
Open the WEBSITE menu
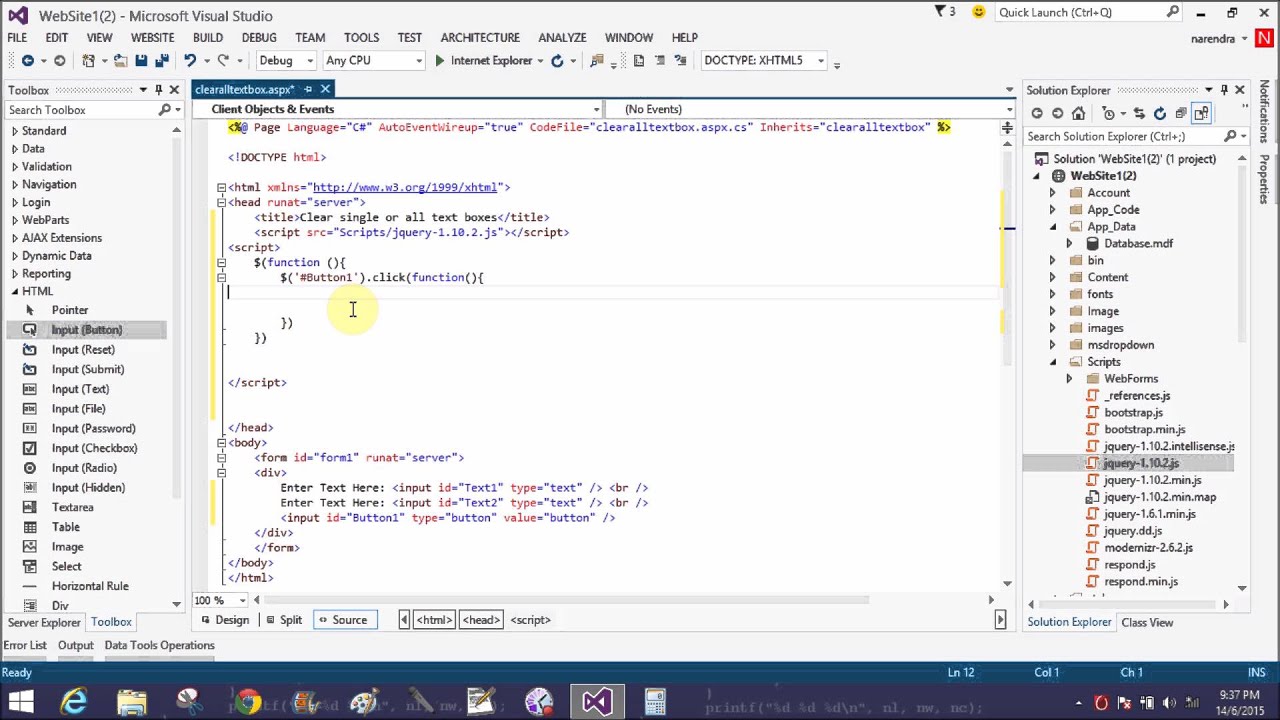point(152,37)
